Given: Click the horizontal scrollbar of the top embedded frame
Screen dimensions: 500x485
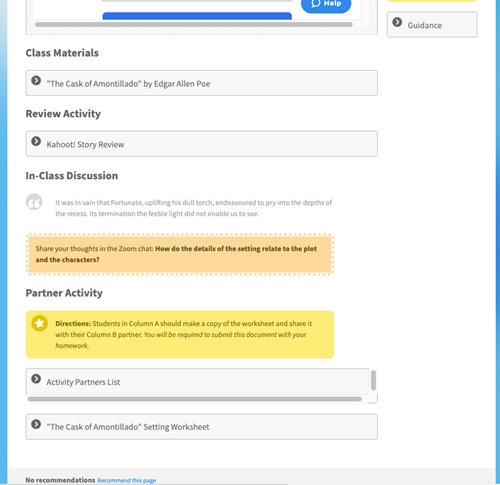Looking at the screenshot, I should 194,25.
